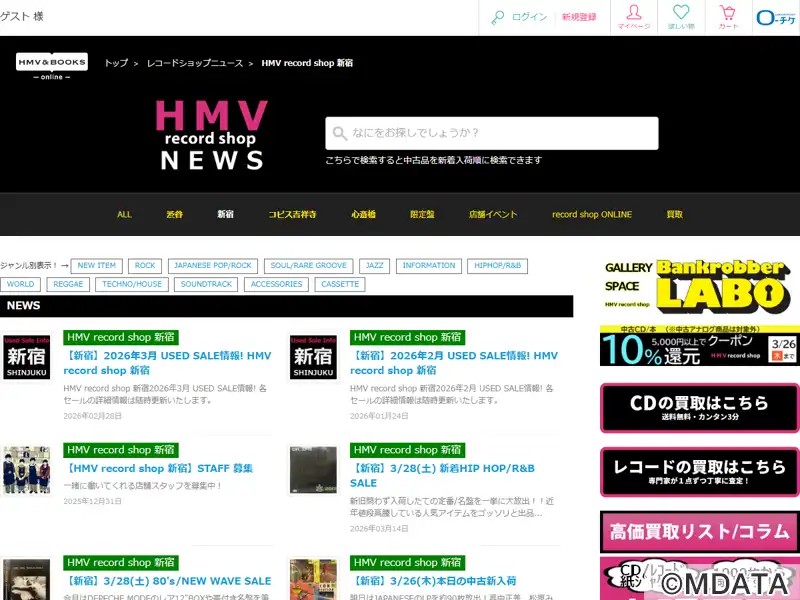The width and height of the screenshot is (800, 600).
Task: Select the 買取 nav tab
Action: (674, 214)
